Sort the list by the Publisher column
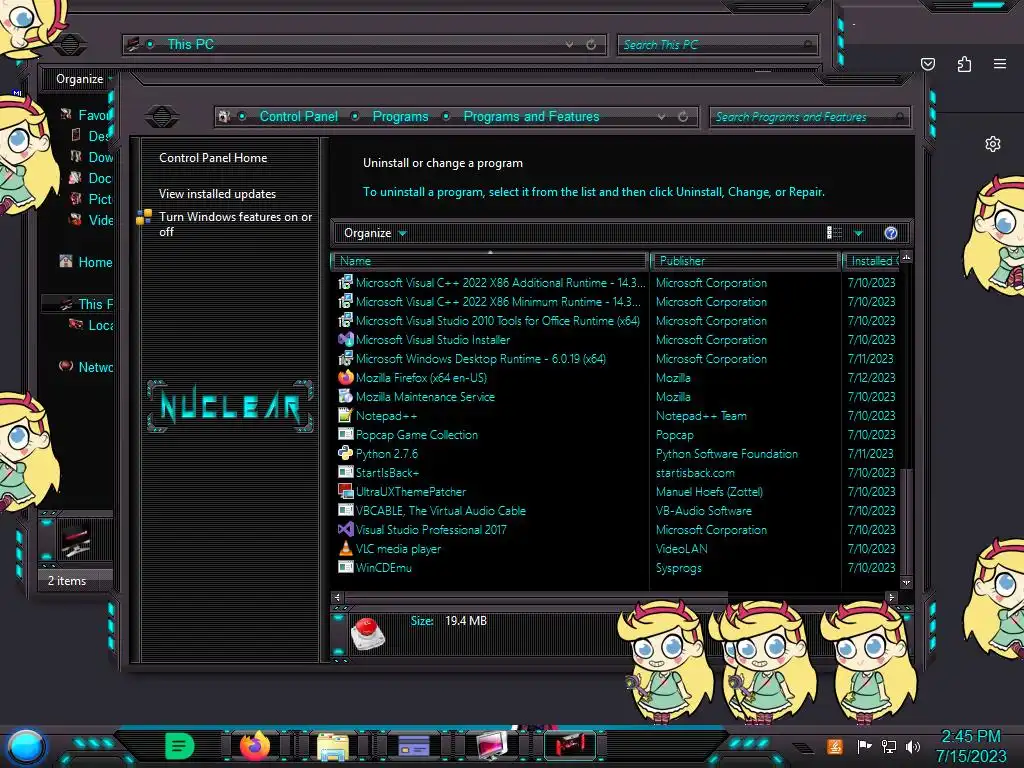Screen dimensions: 1024x768 pos(744,261)
